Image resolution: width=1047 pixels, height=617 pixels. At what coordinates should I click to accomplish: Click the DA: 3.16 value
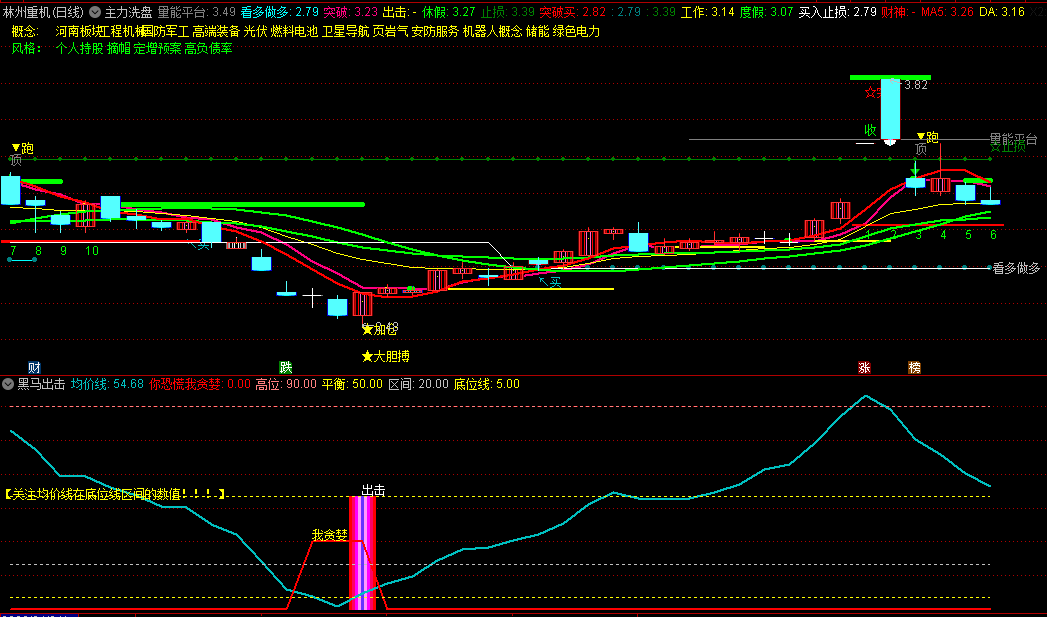coord(1002,12)
